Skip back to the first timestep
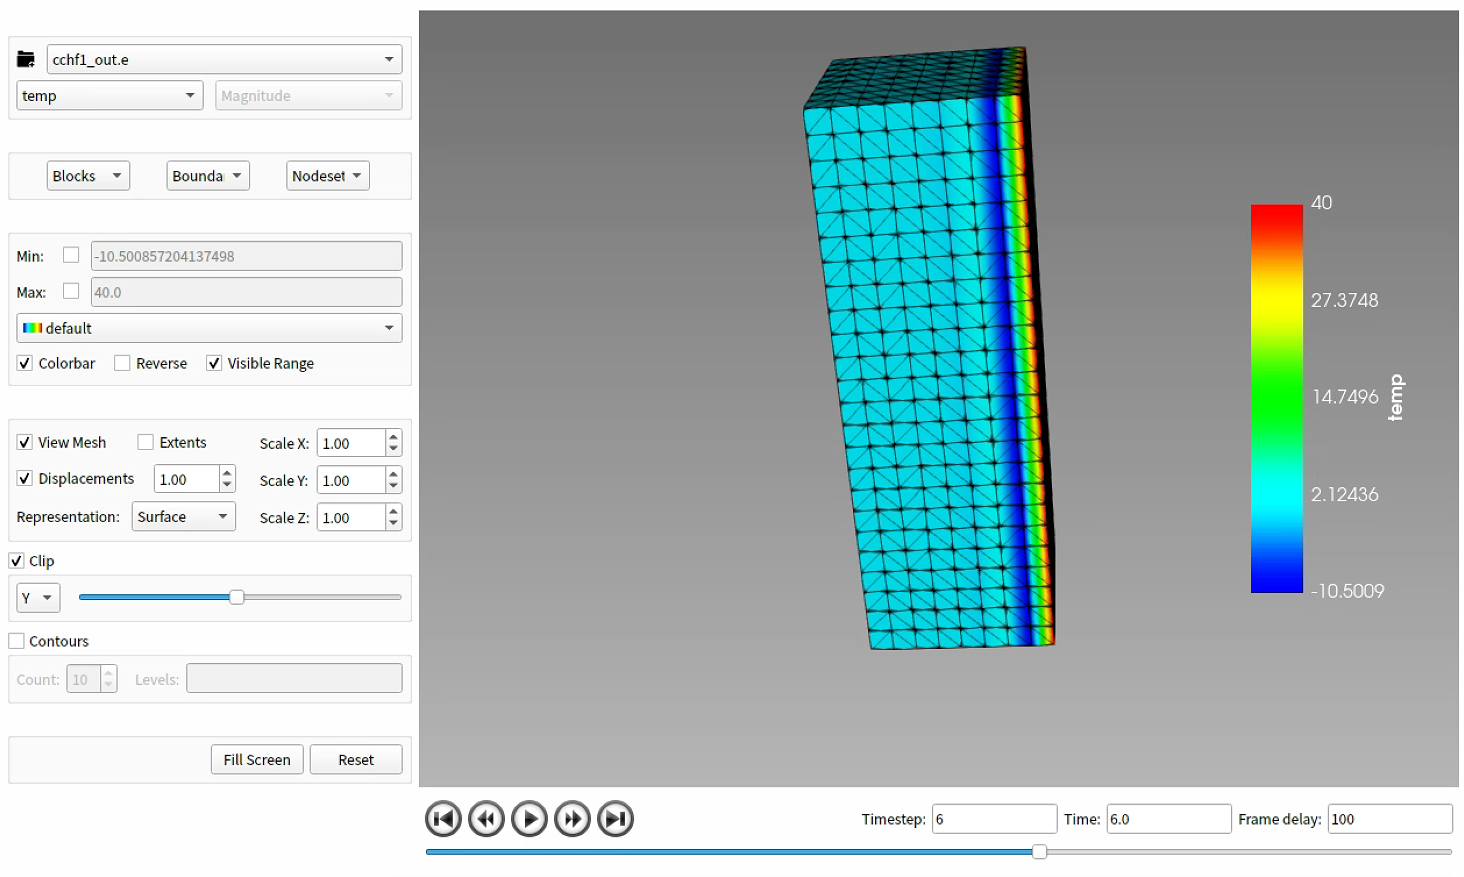This screenshot has height=877, width=1464. point(443,818)
